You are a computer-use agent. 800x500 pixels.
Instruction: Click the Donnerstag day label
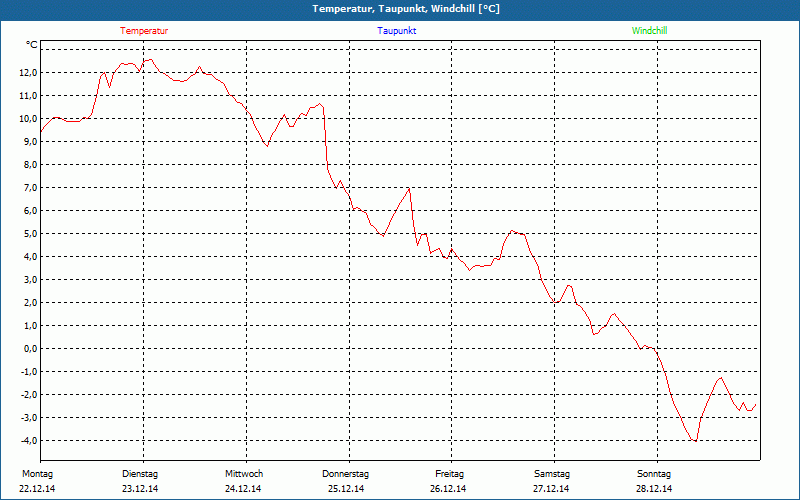[345, 474]
